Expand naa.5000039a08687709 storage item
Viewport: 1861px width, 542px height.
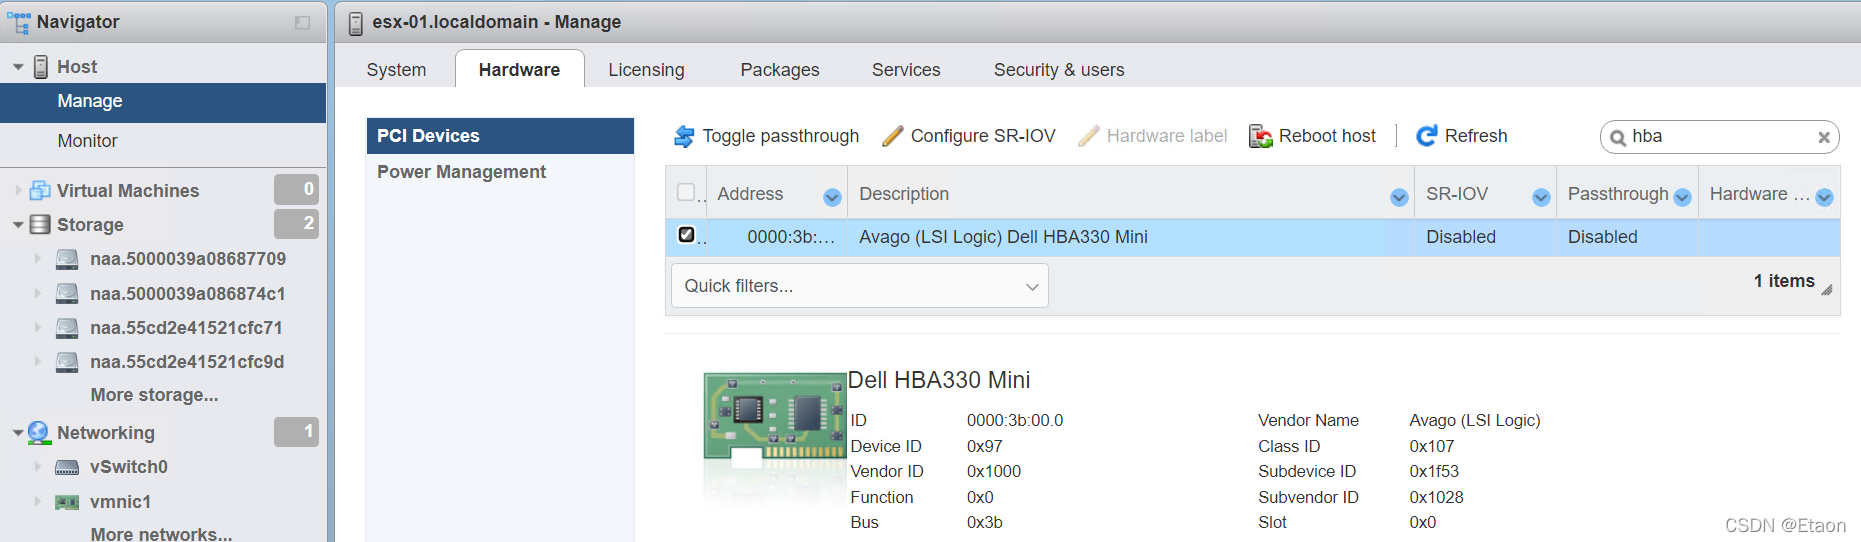coord(38,259)
